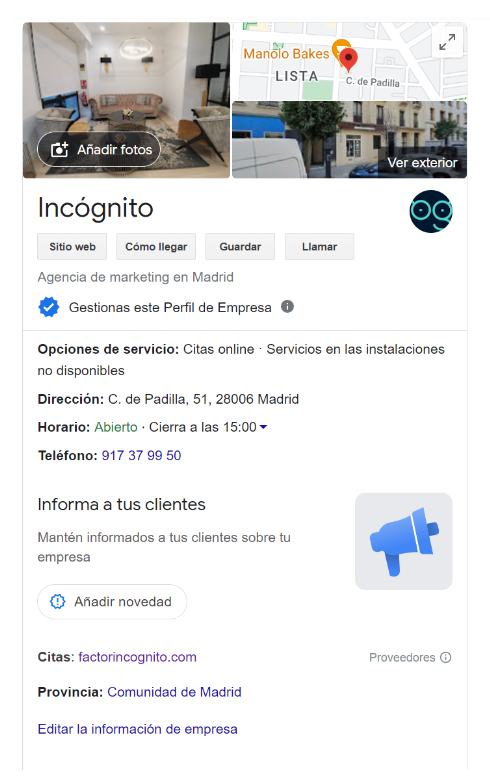
Task: Open the Ver exterior street view thumbnail
Action: (x=349, y=140)
